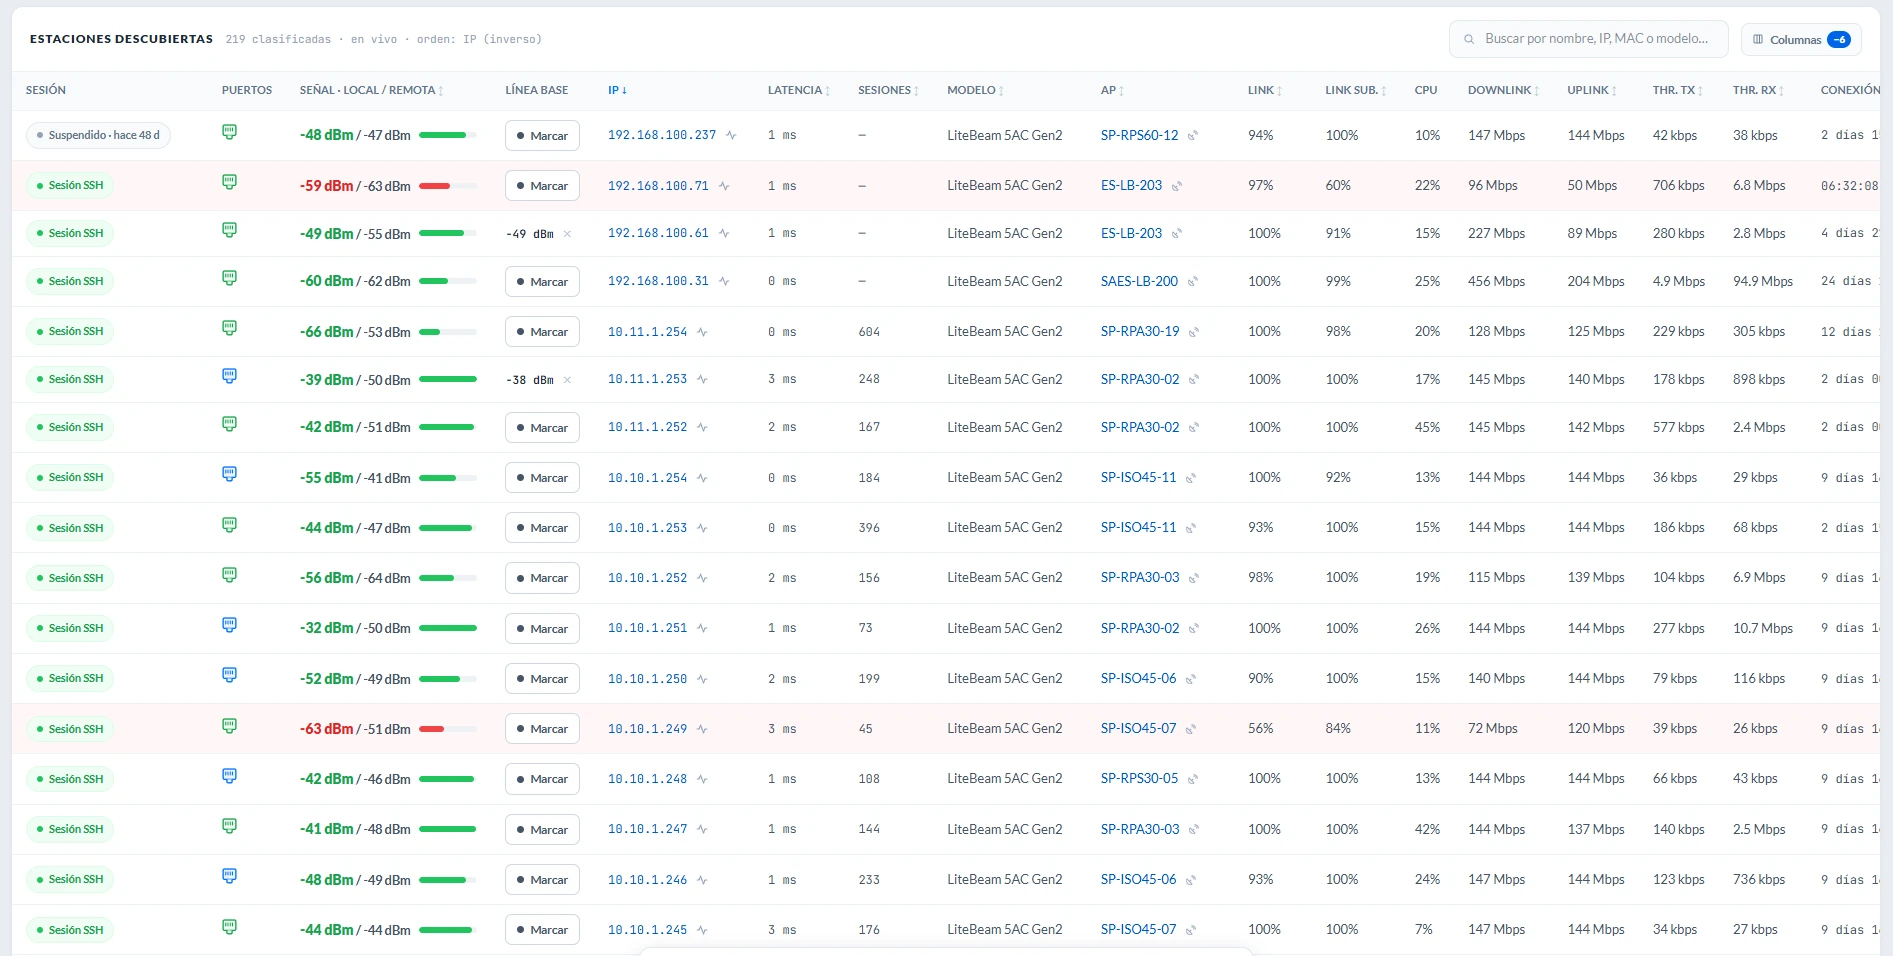Click the signal bar for -66 dBm row
The height and width of the screenshot is (956, 1893).
pyautogui.click(x=447, y=332)
